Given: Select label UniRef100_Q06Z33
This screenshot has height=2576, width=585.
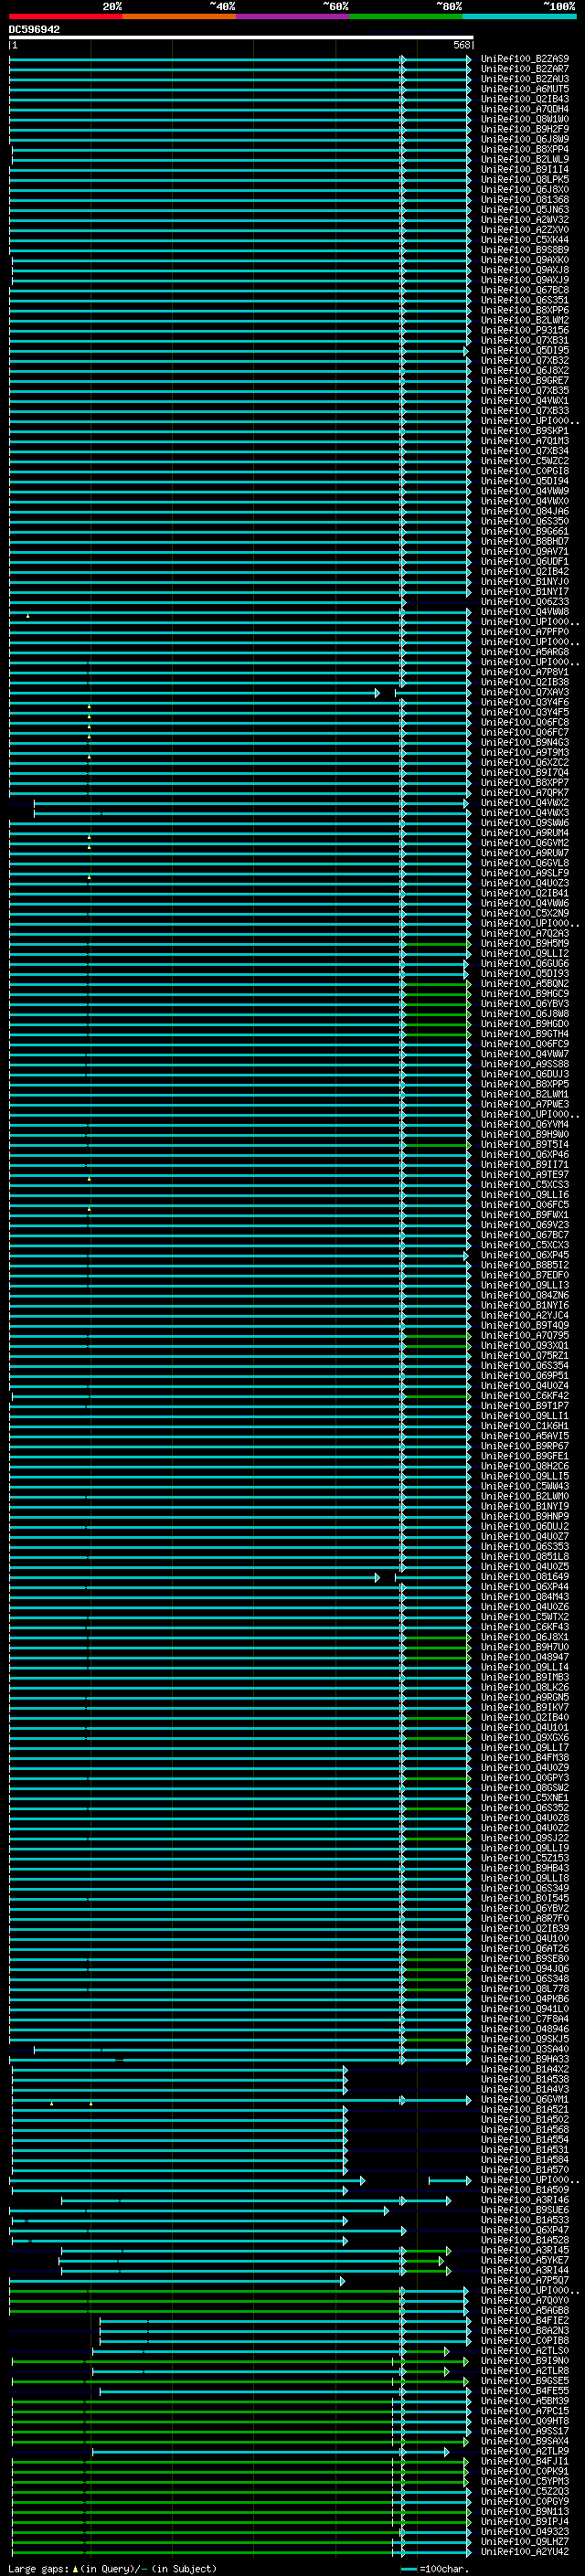Looking at the screenshot, I should (x=525, y=602).
